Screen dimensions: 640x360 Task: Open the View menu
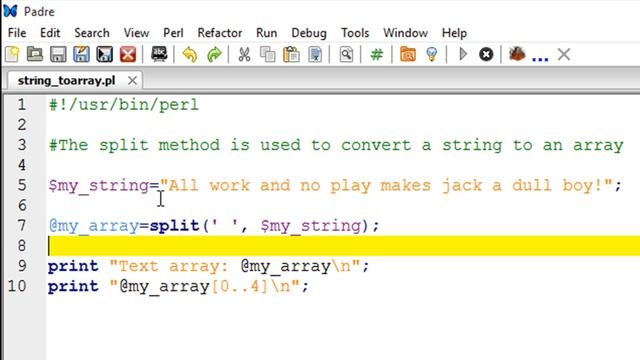pyautogui.click(x=136, y=33)
